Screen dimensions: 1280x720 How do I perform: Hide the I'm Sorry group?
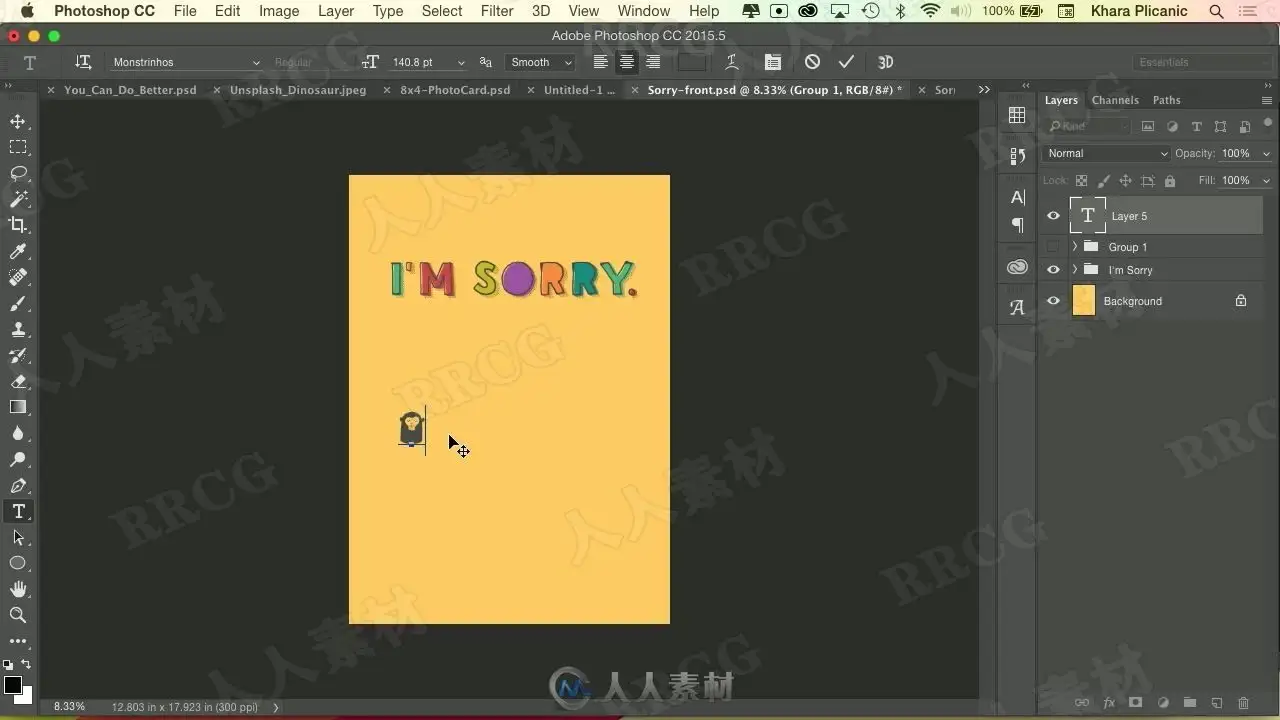(1053, 270)
